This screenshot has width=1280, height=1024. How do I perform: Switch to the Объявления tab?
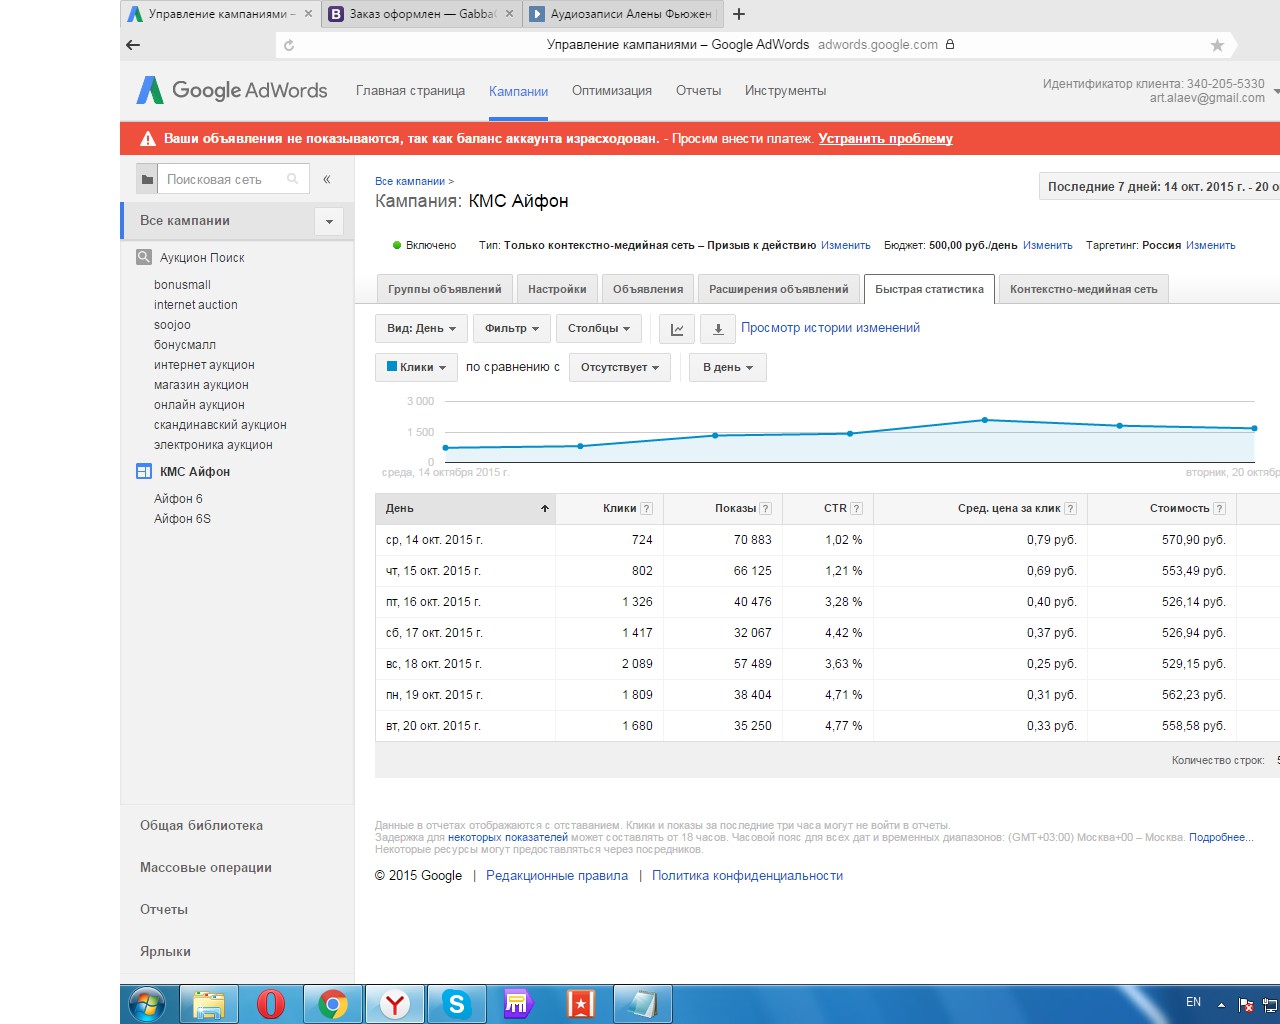648,289
